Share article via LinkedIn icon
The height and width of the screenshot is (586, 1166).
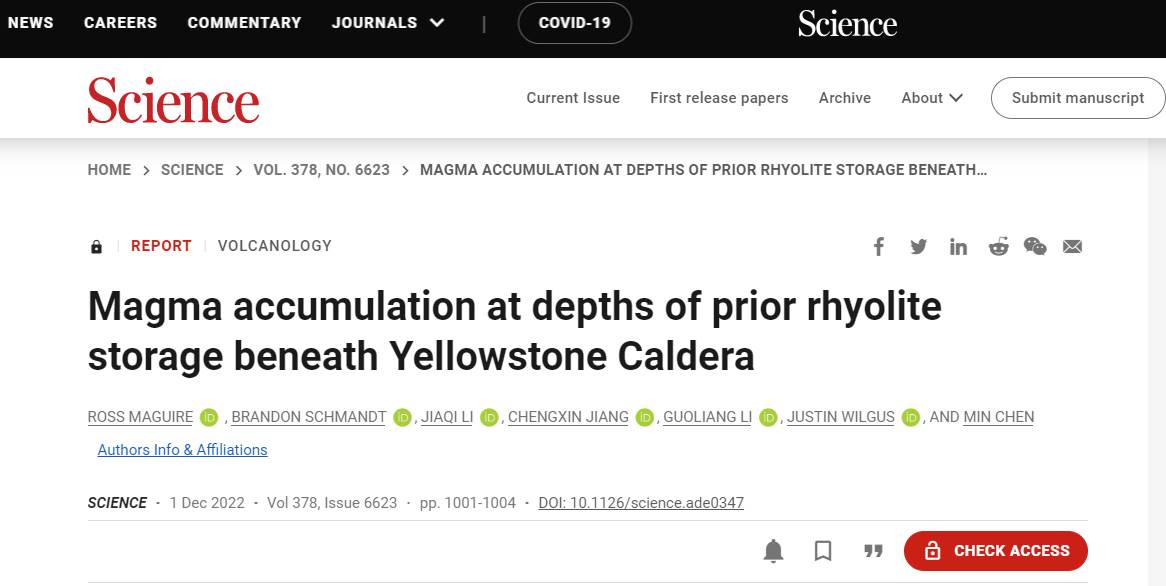click(958, 246)
